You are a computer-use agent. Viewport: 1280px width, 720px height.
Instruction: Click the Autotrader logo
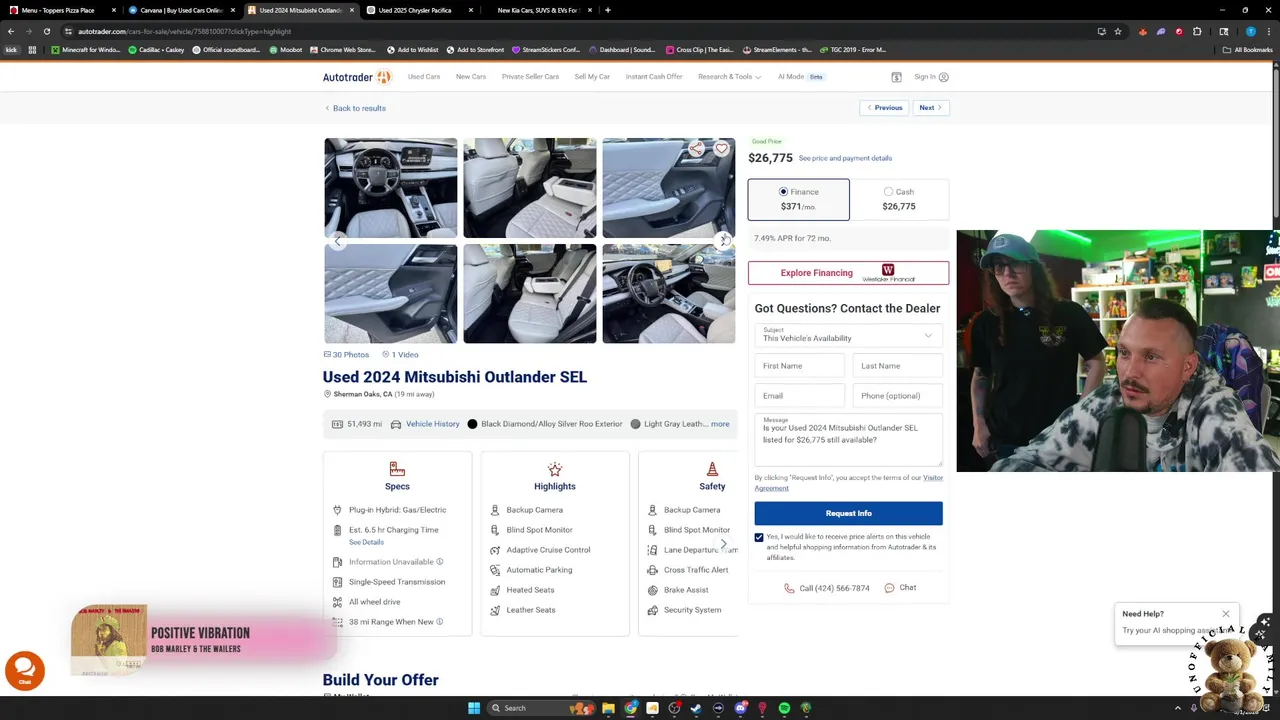coord(357,77)
